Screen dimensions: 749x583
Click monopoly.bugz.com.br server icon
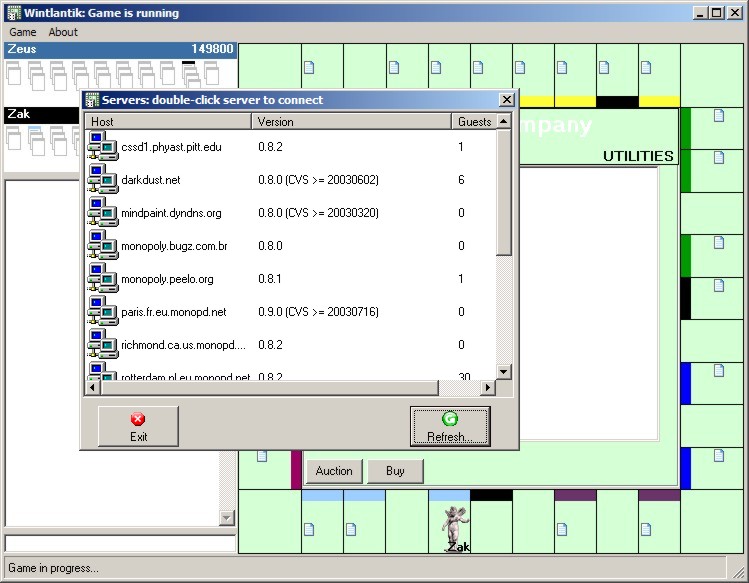point(102,245)
